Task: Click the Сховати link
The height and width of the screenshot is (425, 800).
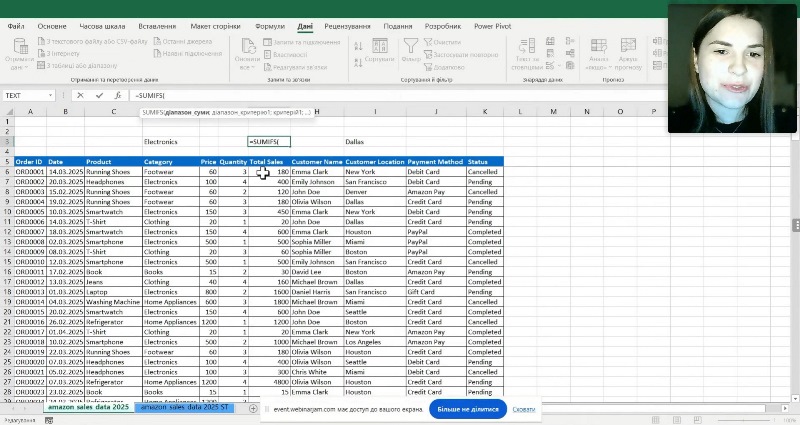Action: coord(524,409)
